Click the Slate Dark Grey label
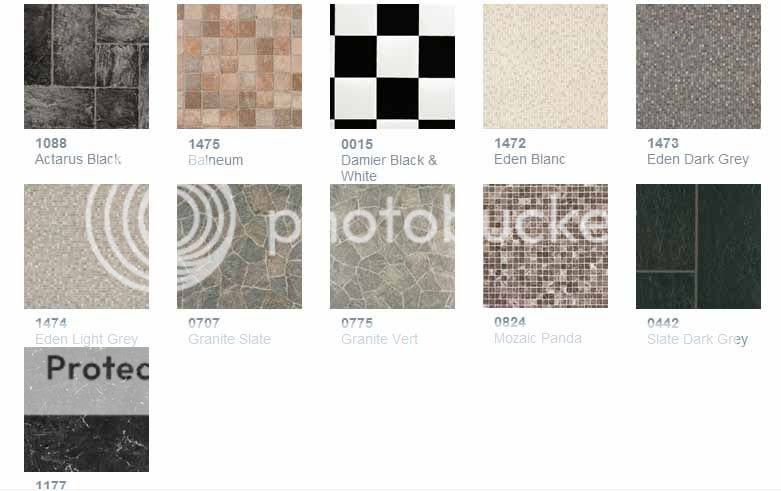This screenshot has width=781, height=491. pyautogui.click(x=697, y=339)
